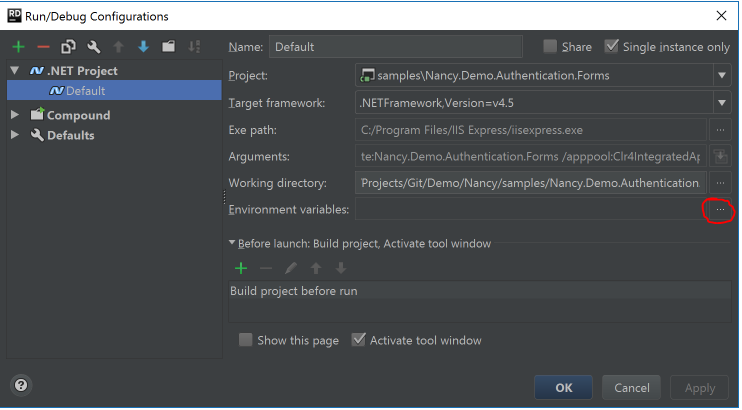Screen dimensions: 742x410
Task: Select the .NET Project tree item
Action: coord(73,71)
